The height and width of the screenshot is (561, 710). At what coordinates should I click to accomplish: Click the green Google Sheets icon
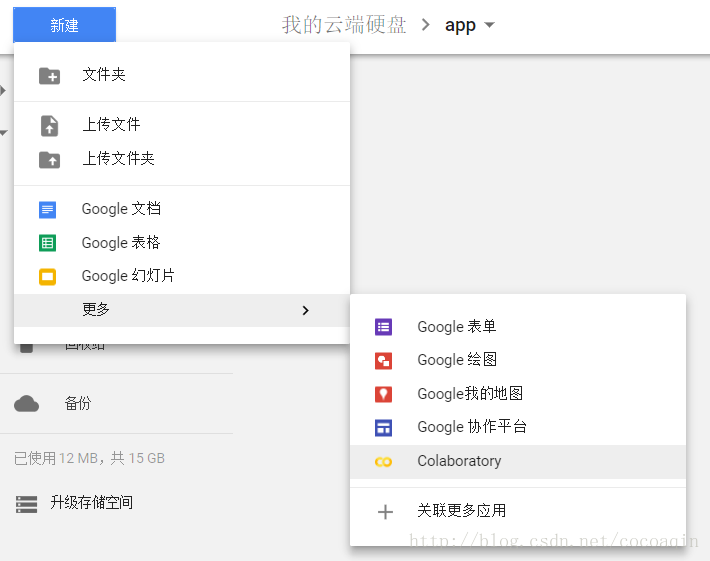[x=48, y=243]
